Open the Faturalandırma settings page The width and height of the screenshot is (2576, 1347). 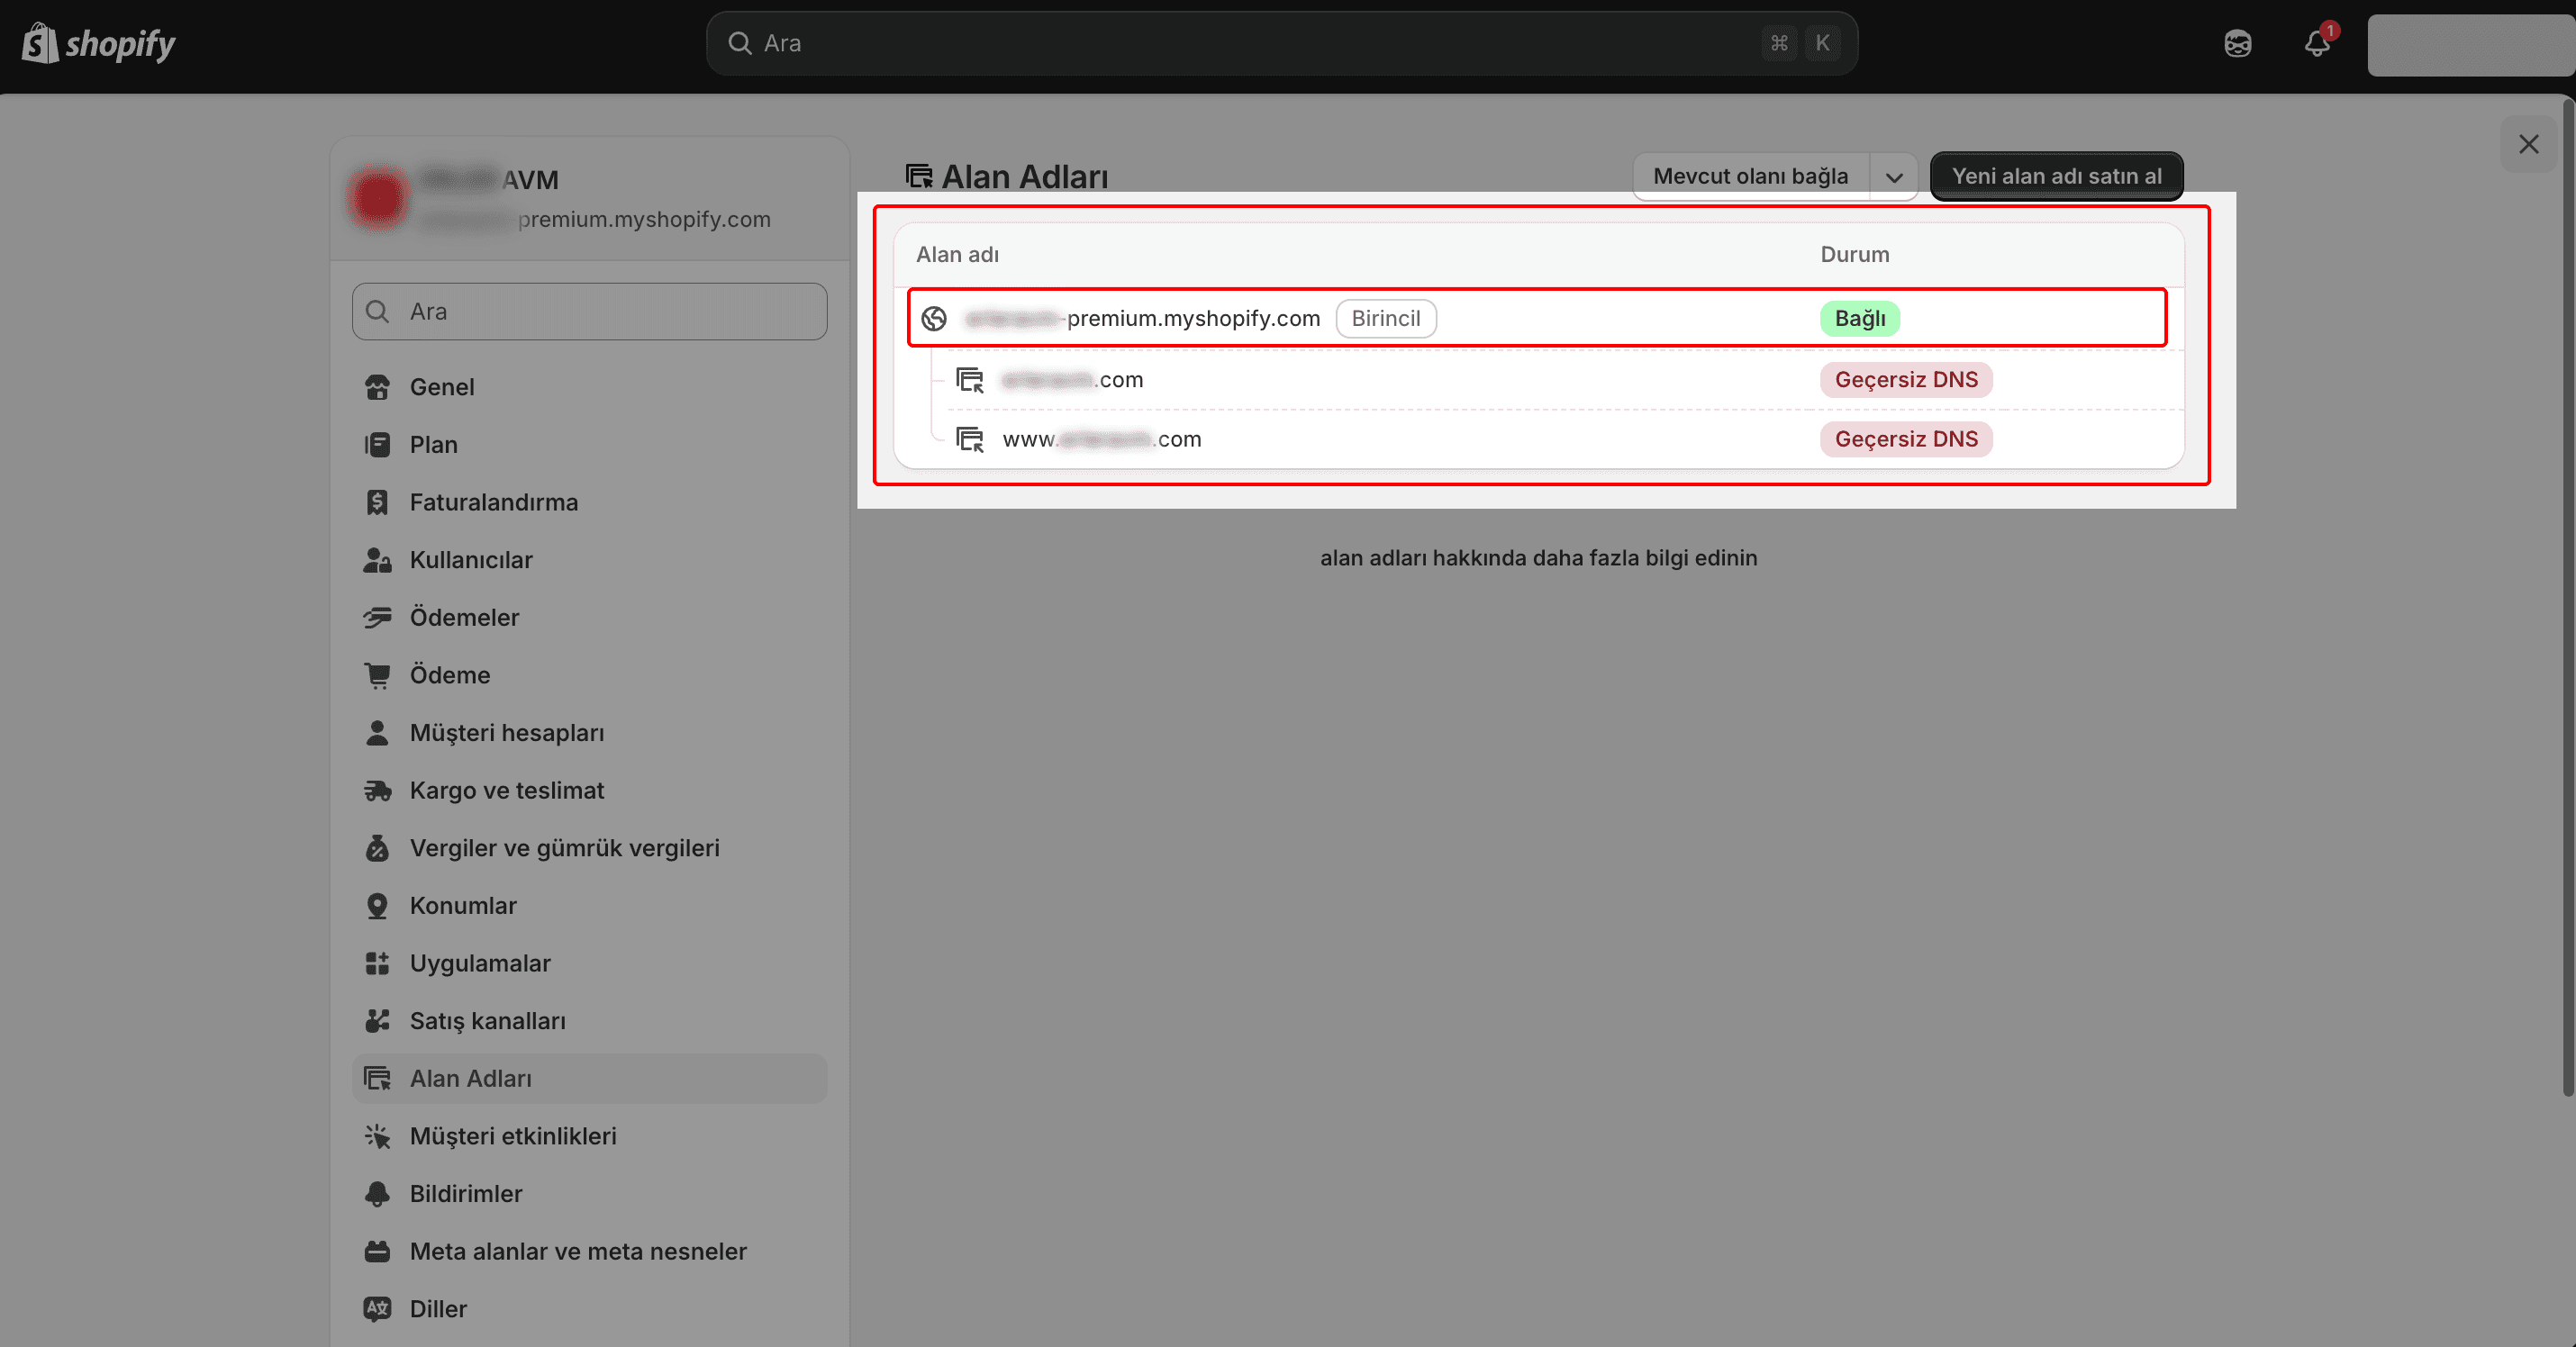tap(493, 502)
